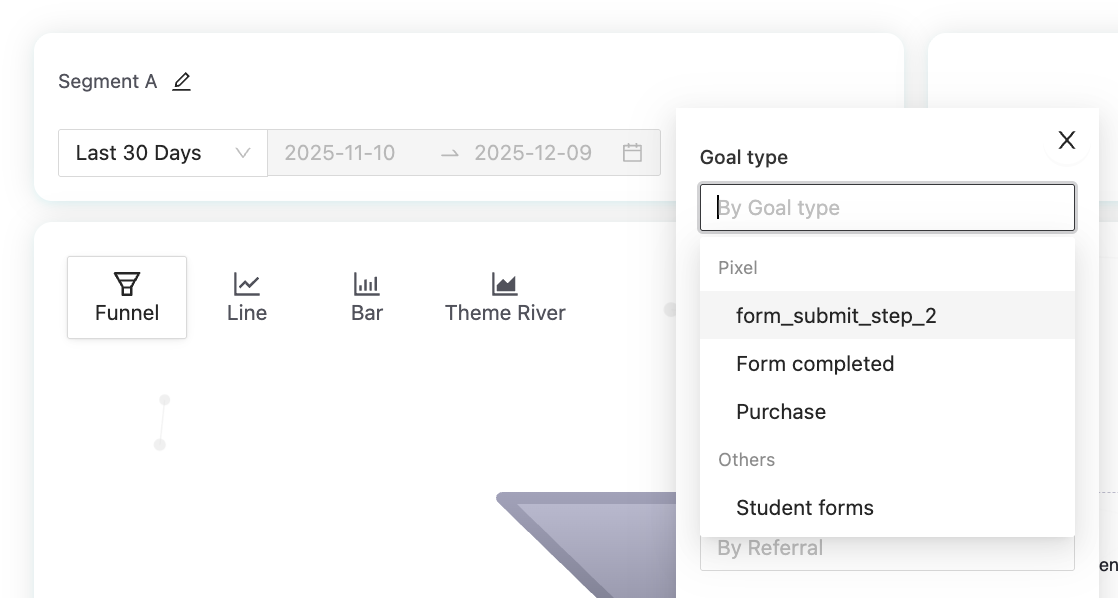The image size is (1118, 598).
Task: Select form_submit_step_2 goal option
Action: coord(836,316)
